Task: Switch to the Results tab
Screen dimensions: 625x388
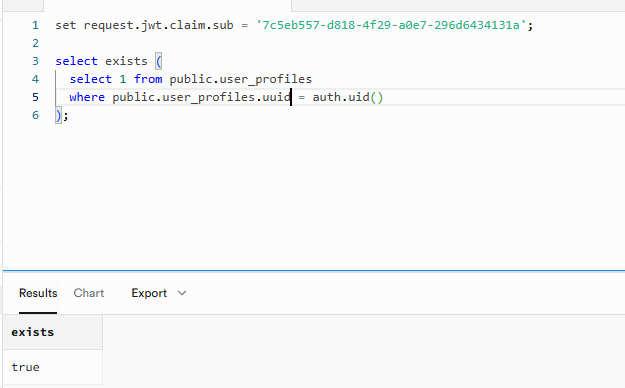Action: point(38,293)
